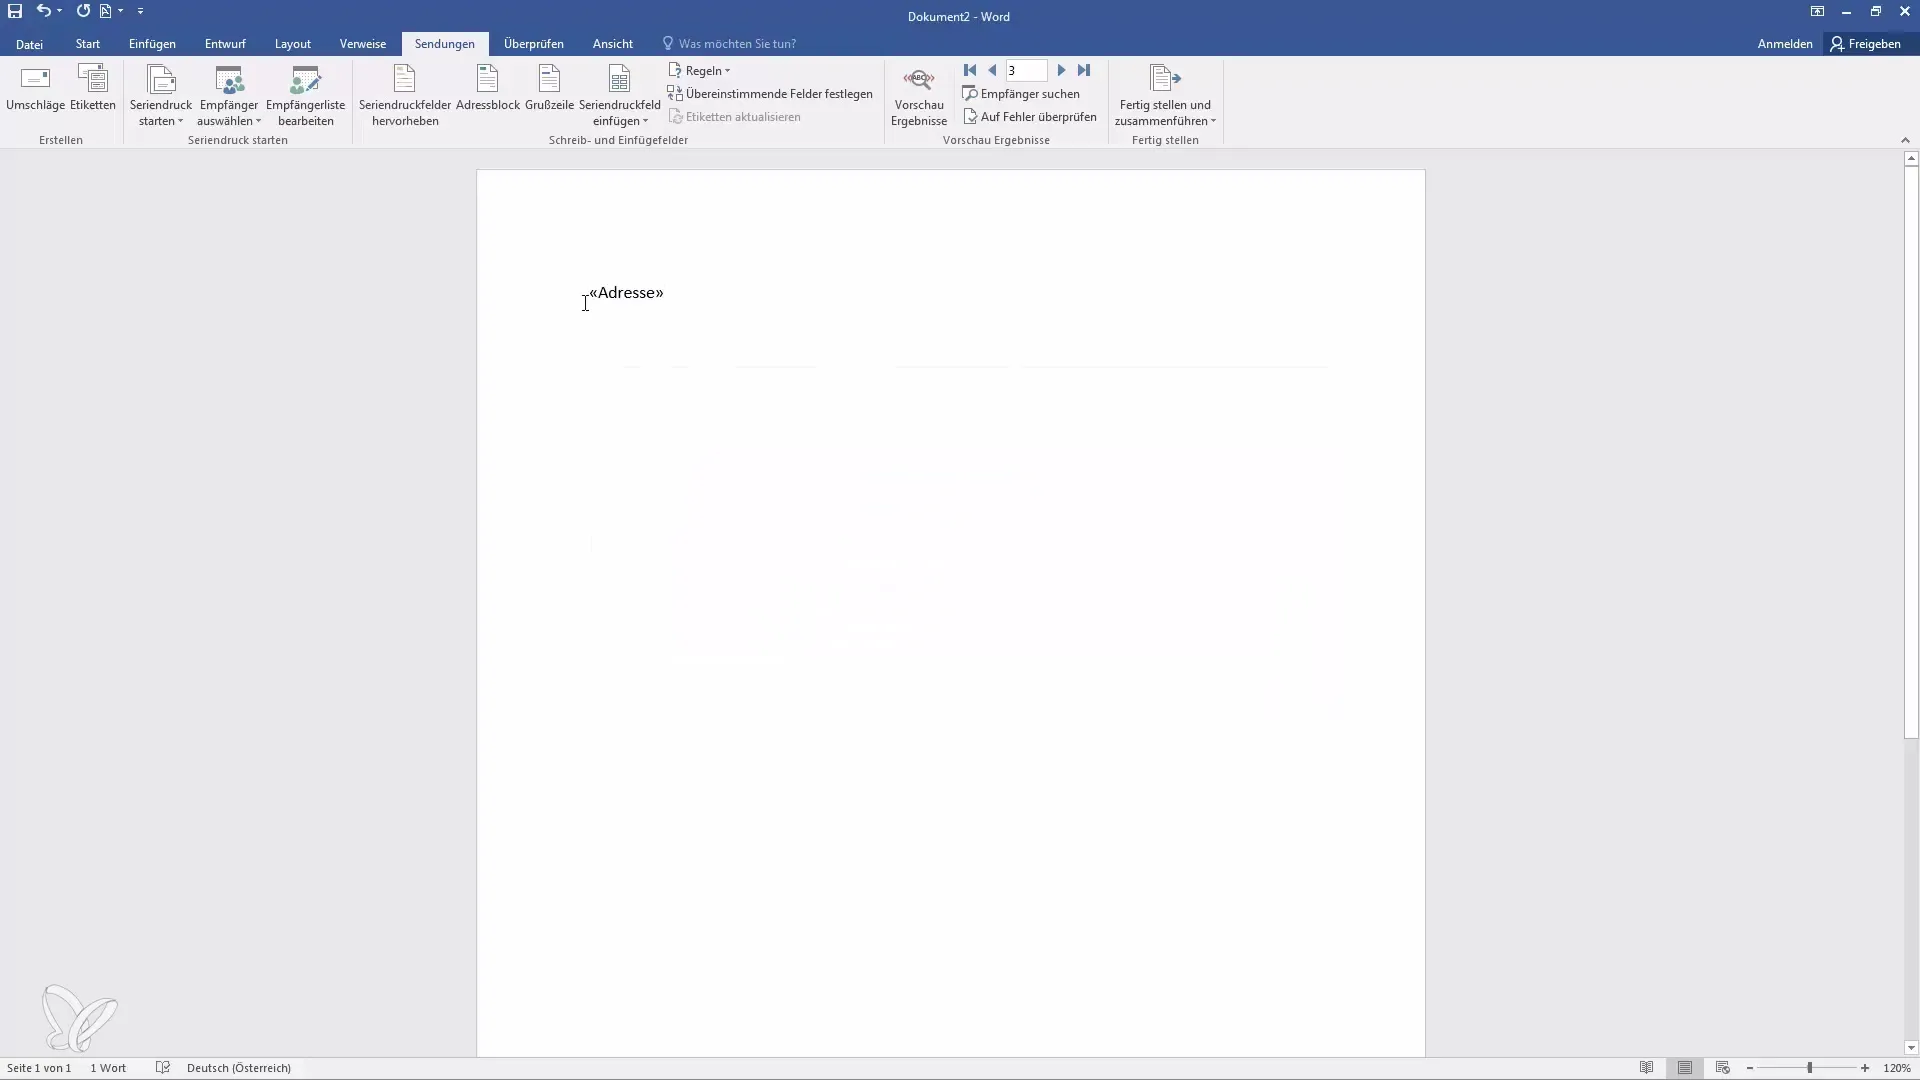
Task: Insert an Adressblock
Action: point(488,87)
